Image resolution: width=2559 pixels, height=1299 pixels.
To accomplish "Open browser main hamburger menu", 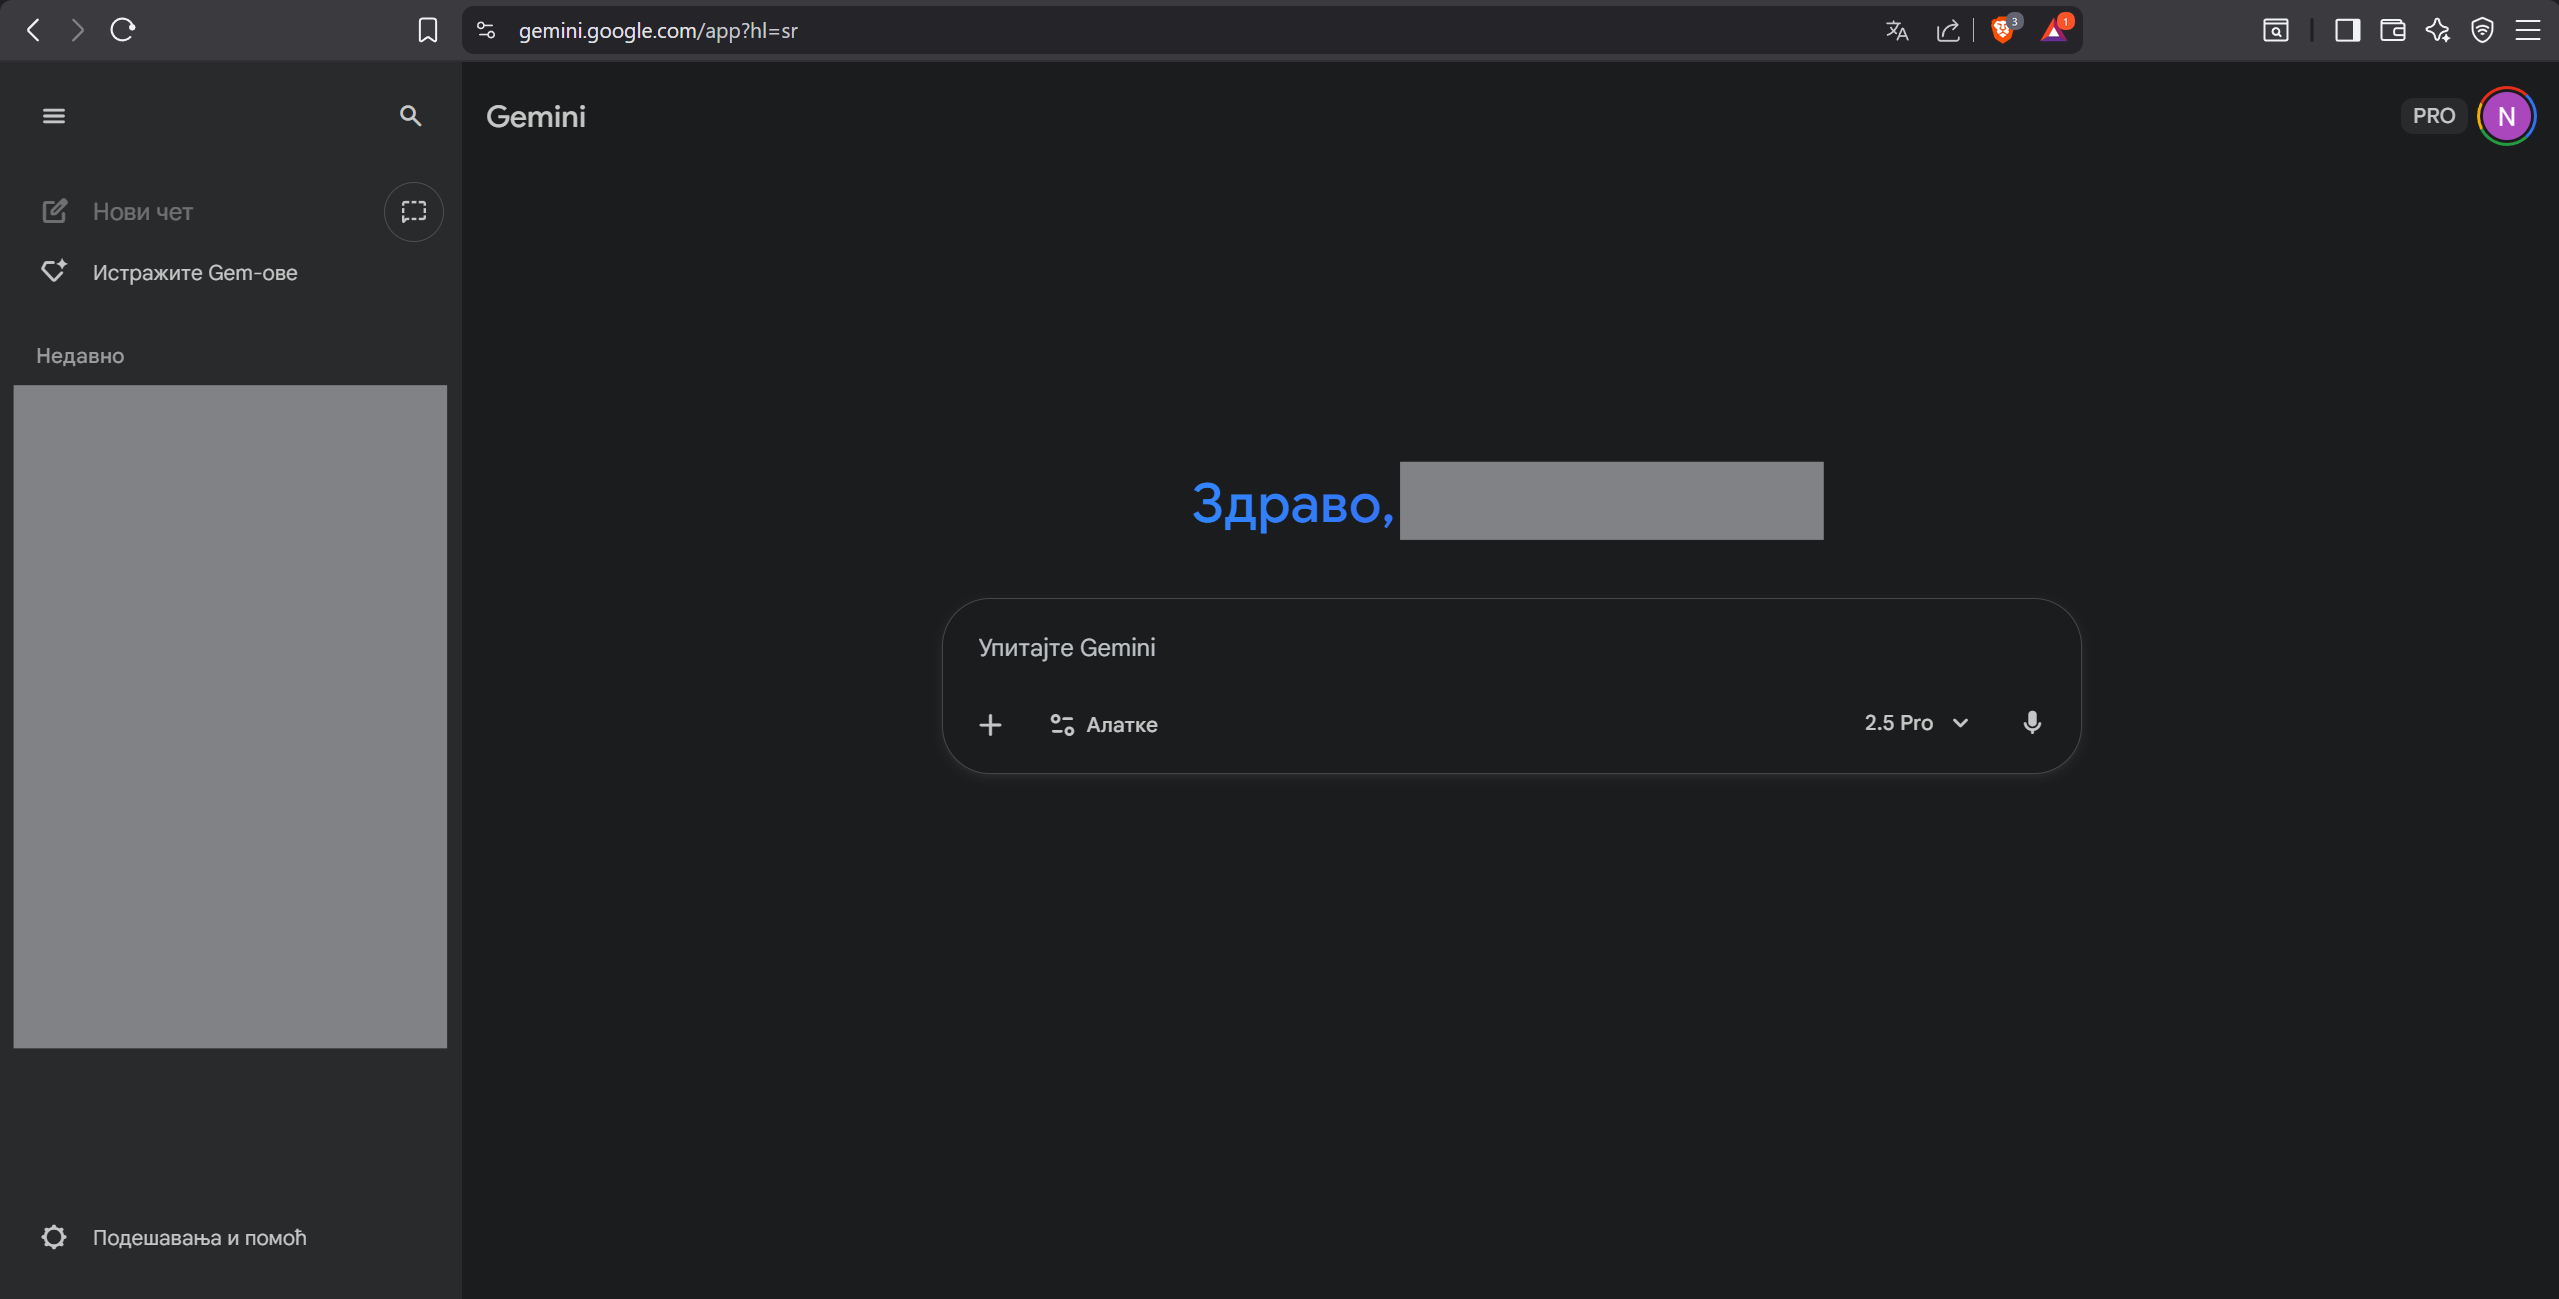I will pos(2528,31).
